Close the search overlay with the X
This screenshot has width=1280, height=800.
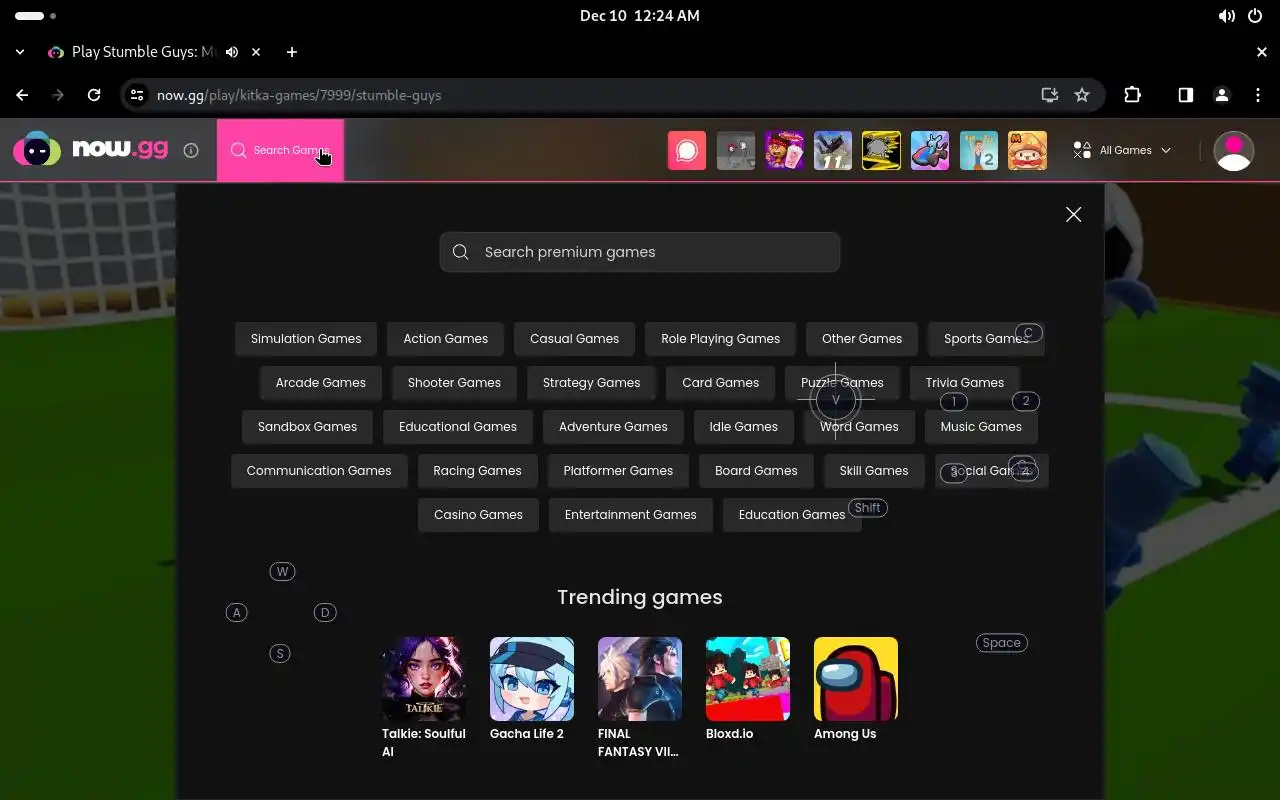tap(1074, 214)
